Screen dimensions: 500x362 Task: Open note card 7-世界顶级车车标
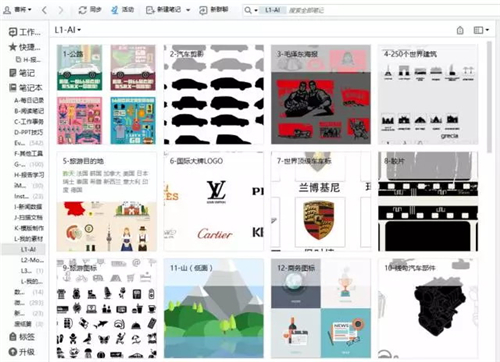(321, 201)
